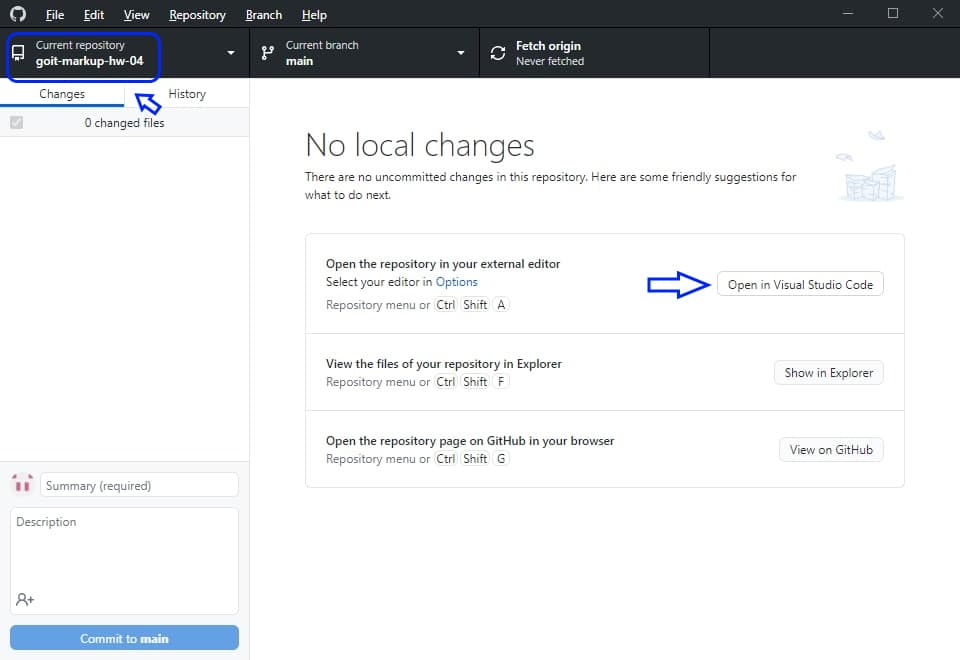
Task: Click the No local changes heading
Action: point(420,145)
